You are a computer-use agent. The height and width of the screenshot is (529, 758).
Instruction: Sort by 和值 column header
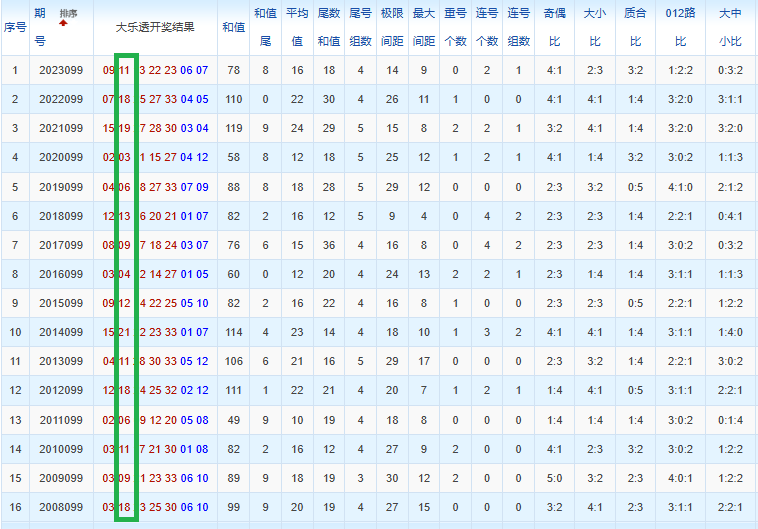point(233,27)
